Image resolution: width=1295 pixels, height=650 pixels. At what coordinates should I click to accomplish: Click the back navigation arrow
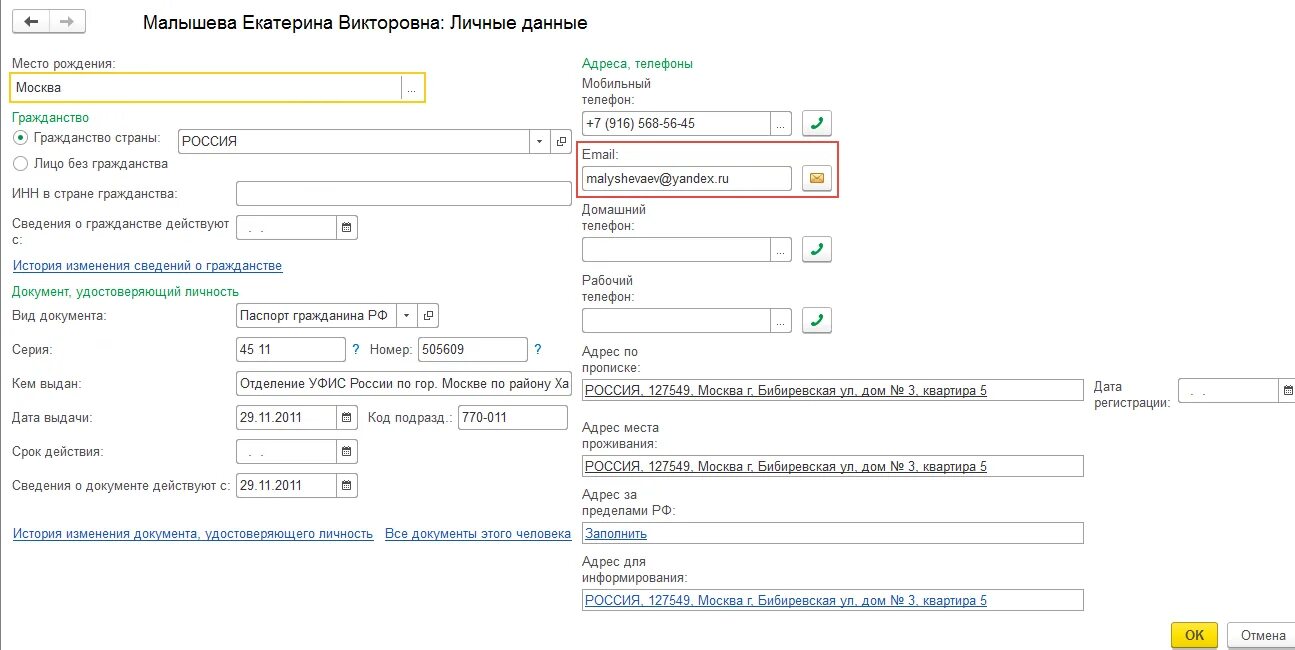pos(31,21)
